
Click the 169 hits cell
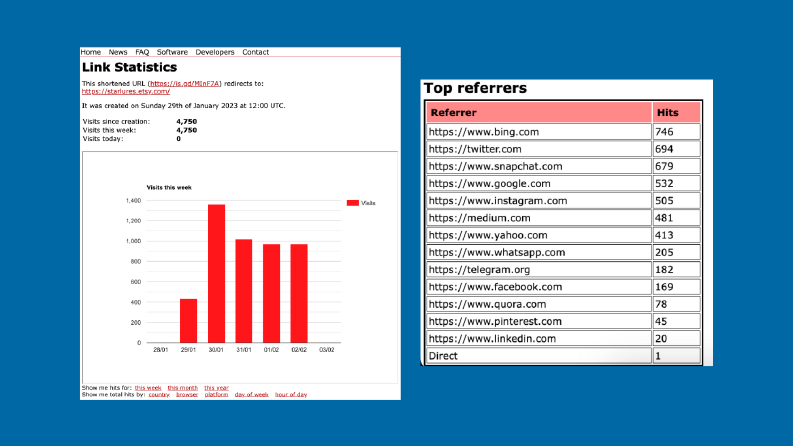point(677,287)
